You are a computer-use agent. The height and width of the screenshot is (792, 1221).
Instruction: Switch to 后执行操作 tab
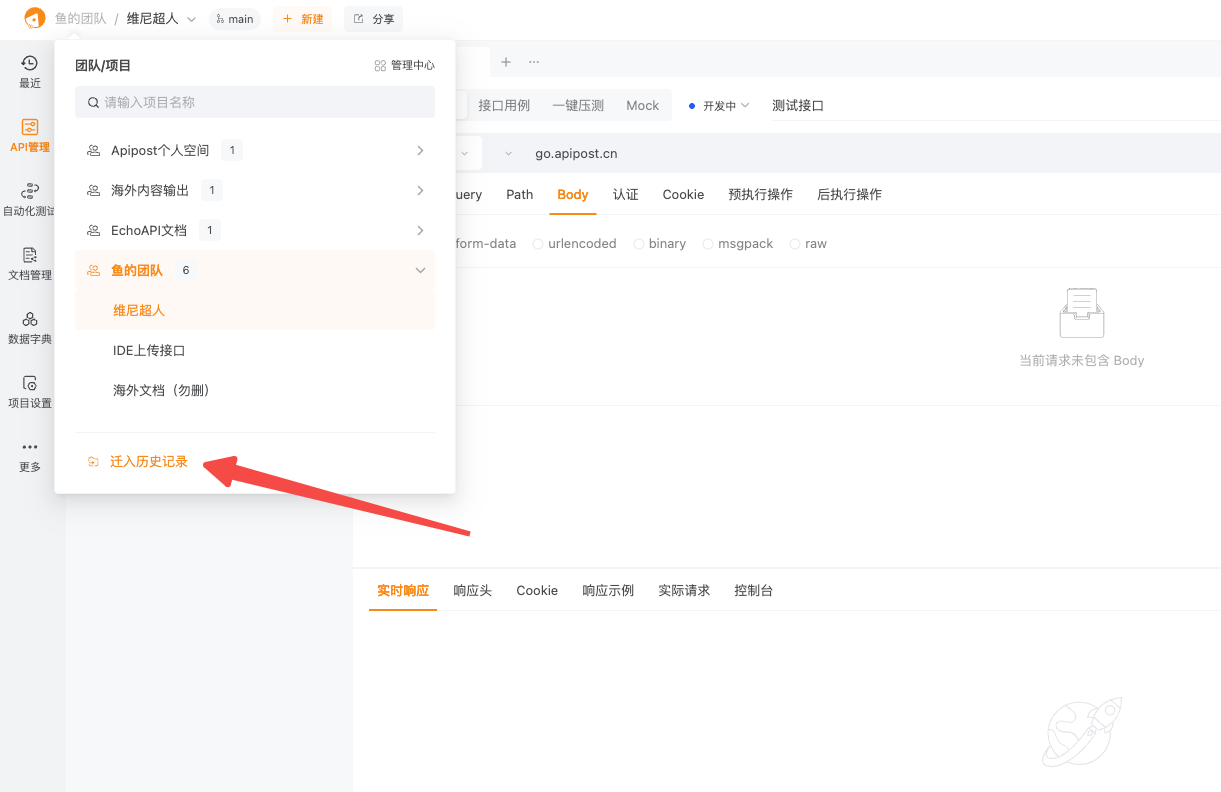849,195
